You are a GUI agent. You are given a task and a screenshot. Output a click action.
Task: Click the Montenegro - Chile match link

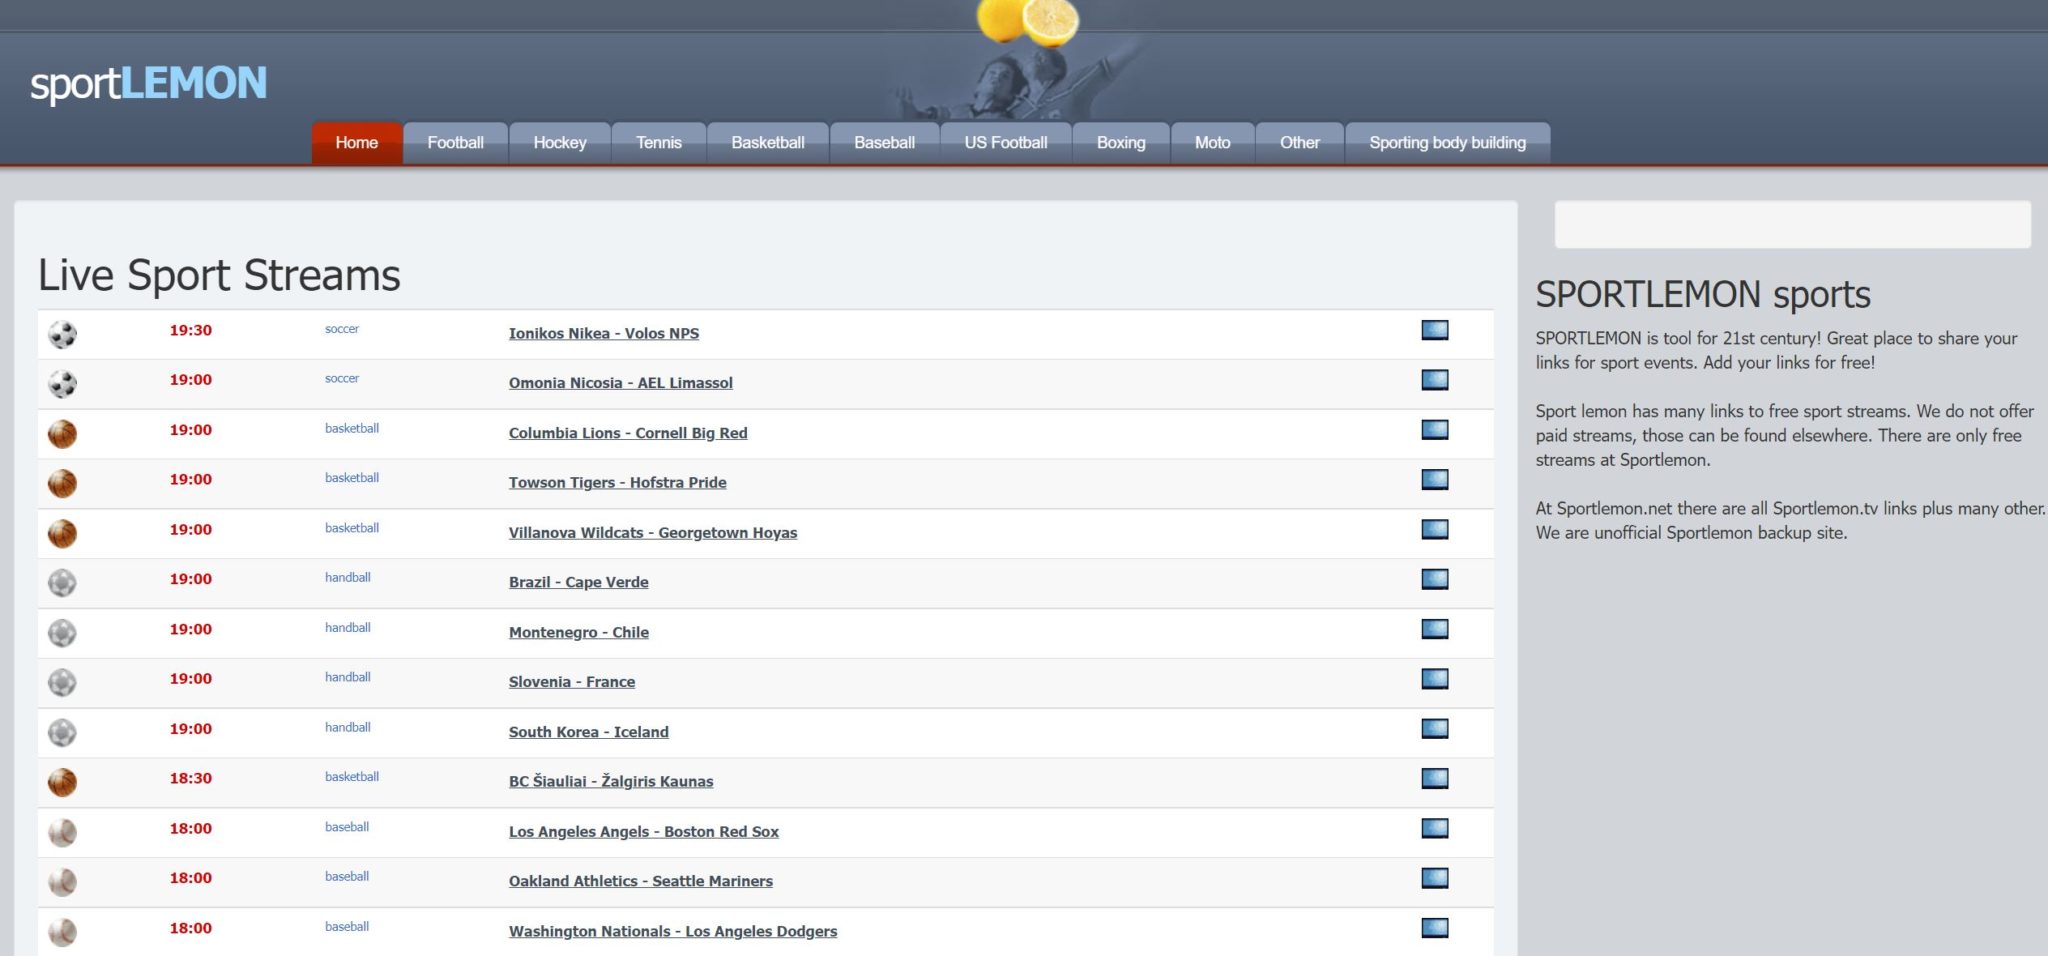[x=578, y=632]
